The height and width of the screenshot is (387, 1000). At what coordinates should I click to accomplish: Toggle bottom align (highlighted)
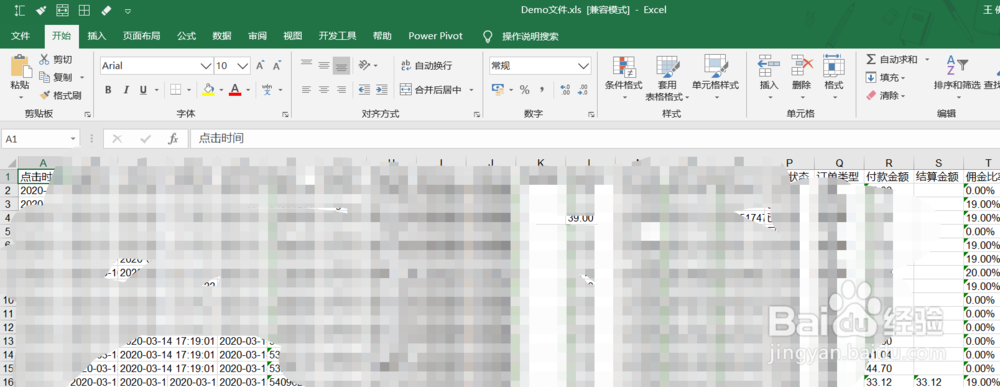342,65
